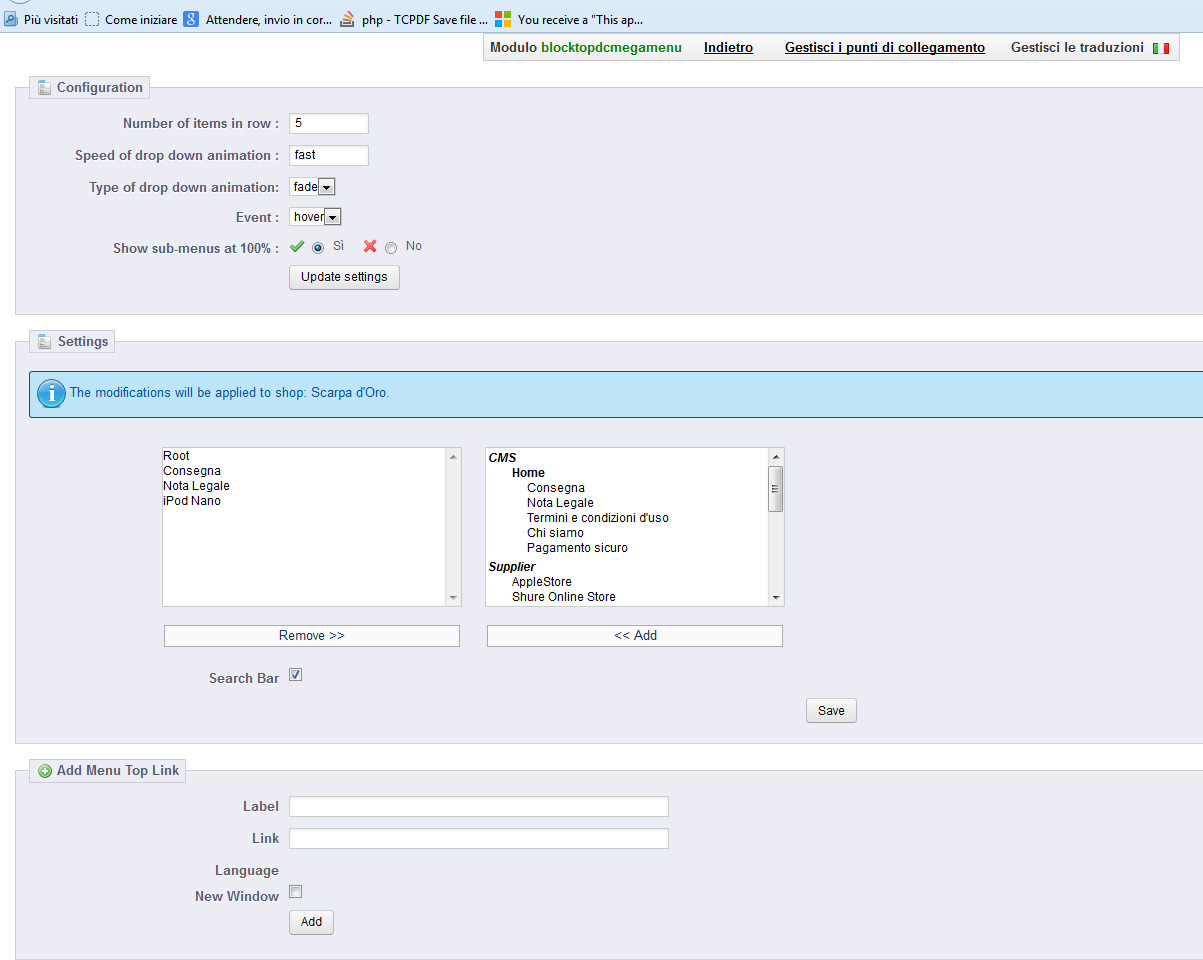Click the red X icon beside No
This screenshot has width=1203, height=960.
(370, 246)
